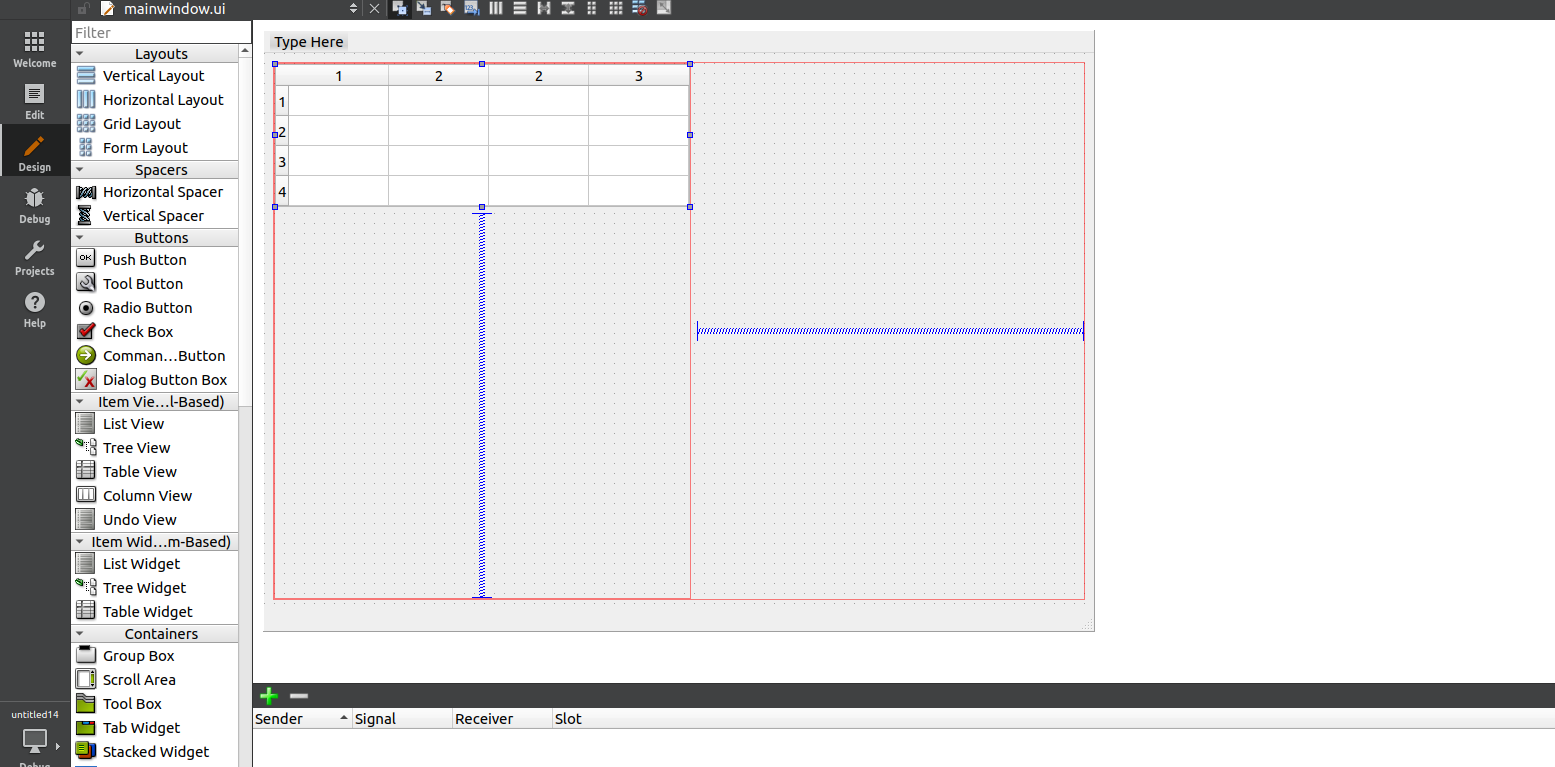Open the Welcome mode
Image resolution: width=1555 pixels, height=767 pixels.
[x=34, y=47]
